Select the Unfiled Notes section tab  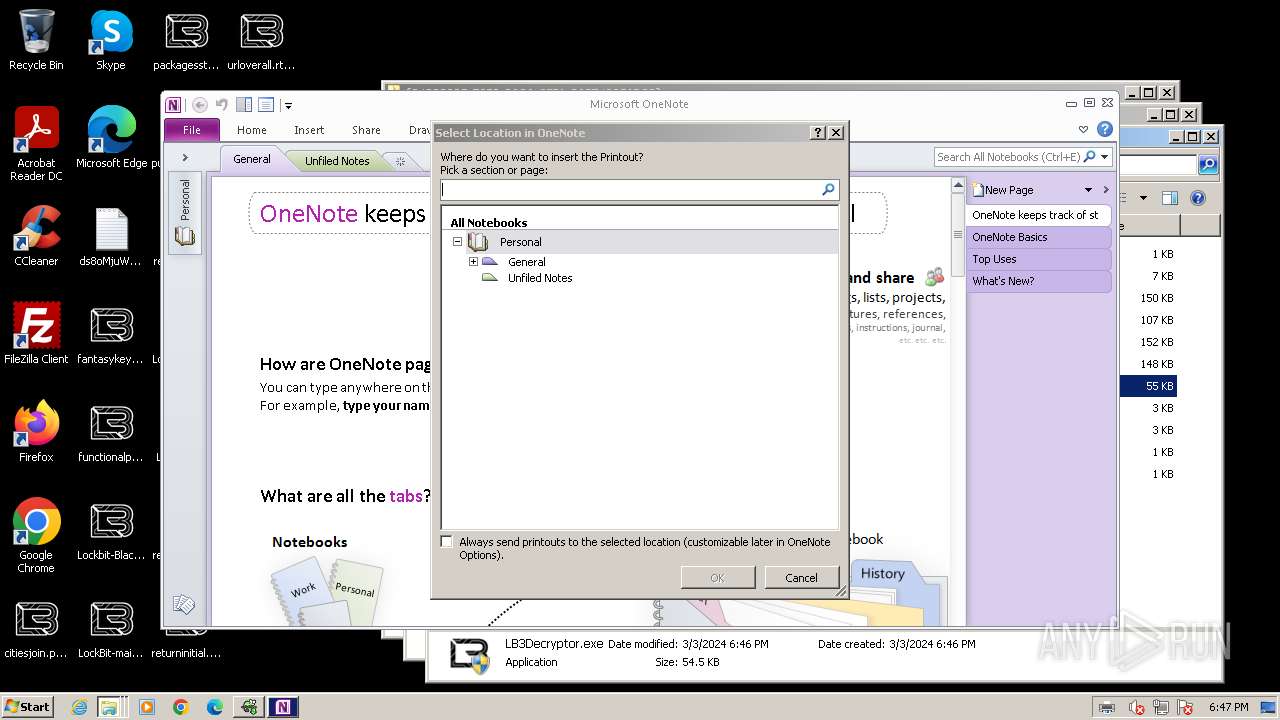pos(337,160)
